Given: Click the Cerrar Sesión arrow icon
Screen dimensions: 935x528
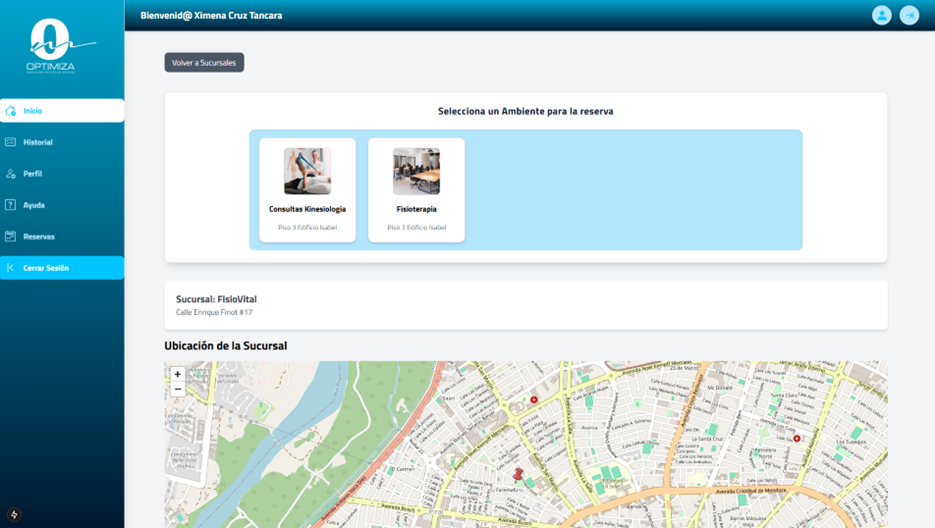Looking at the screenshot, I should click(x=11, y=268).
